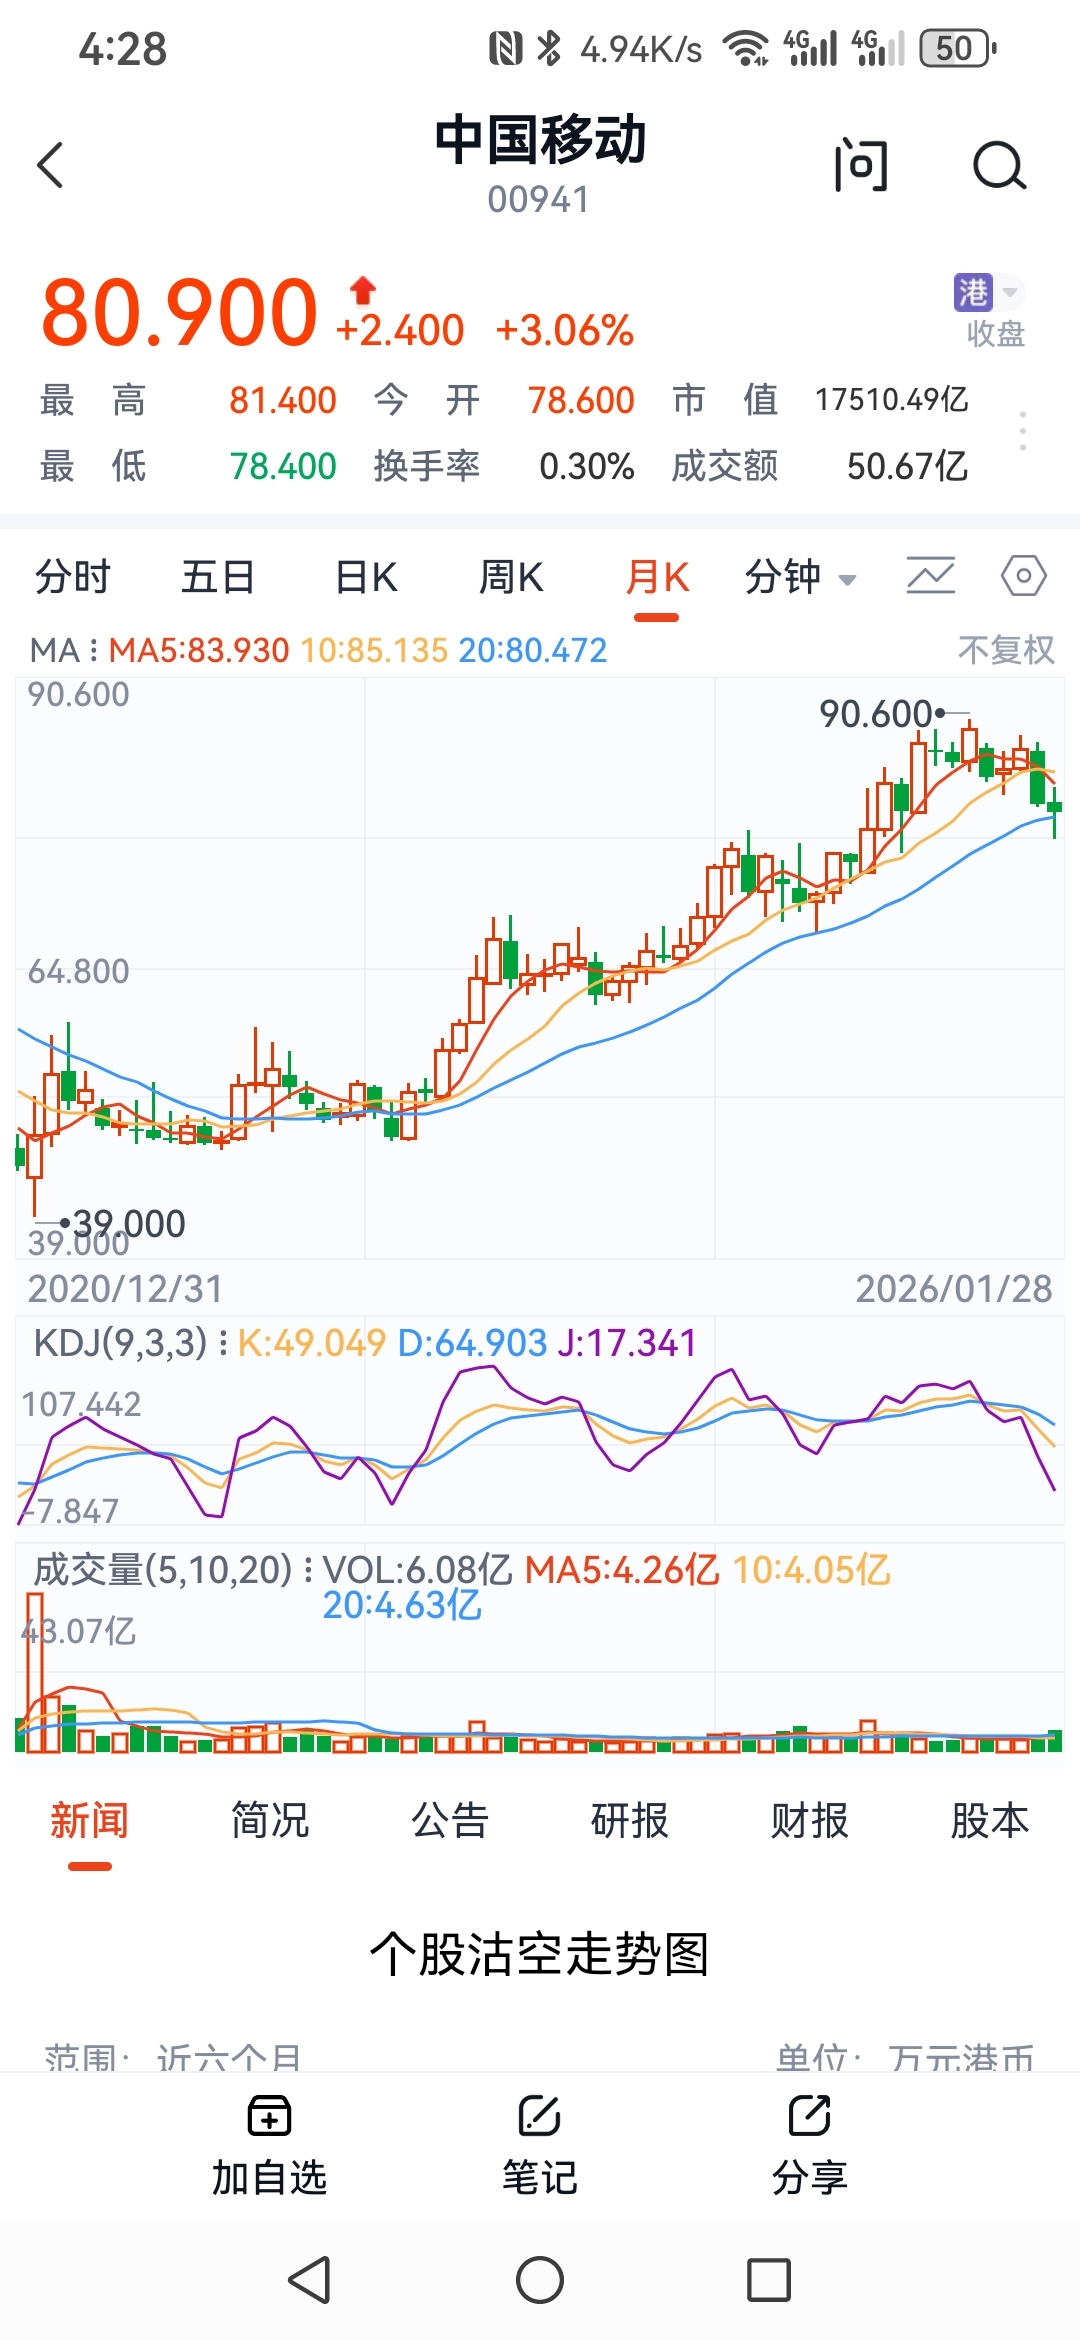Tap the +3.06% change percentage
The image size is (1080, 2340).
(565, 330)
